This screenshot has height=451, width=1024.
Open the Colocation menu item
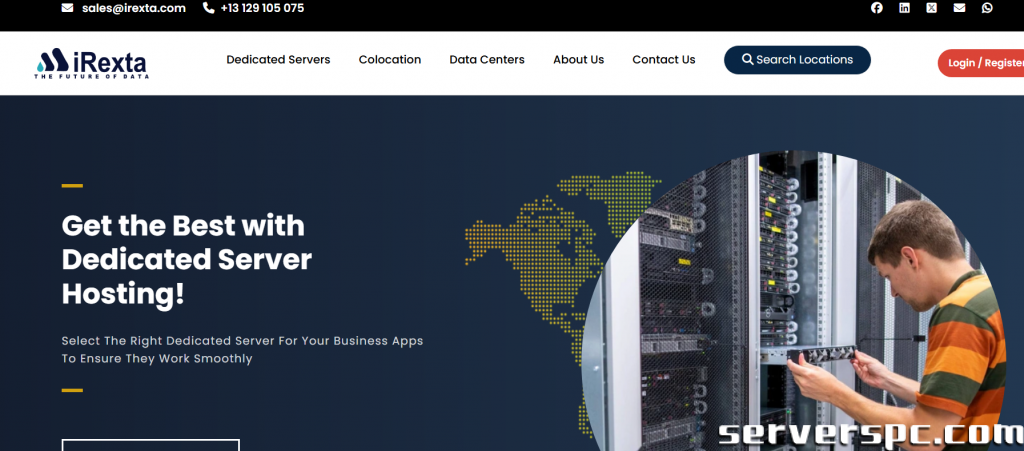[x=390, y=59]
